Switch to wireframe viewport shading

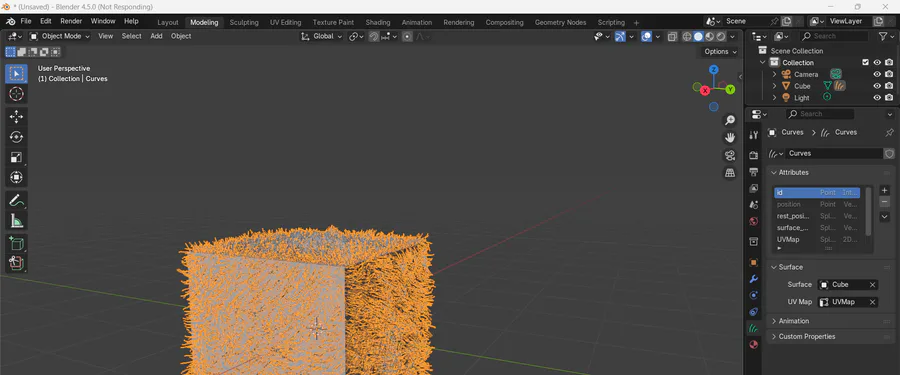(687, 36)
